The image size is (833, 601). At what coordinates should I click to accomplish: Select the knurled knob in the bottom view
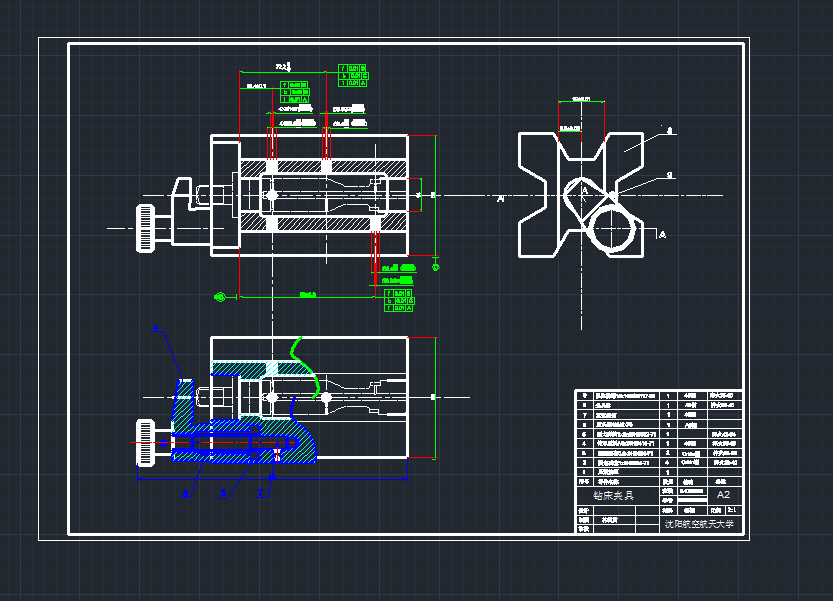145,443
